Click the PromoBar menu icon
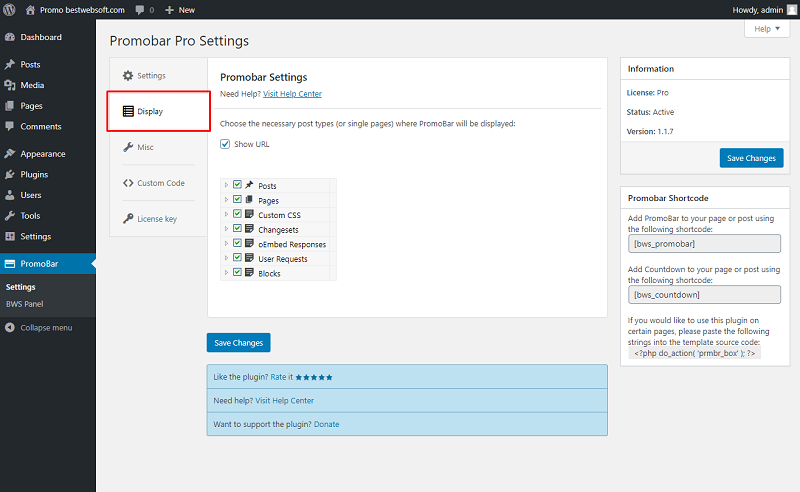800x492 pixels. 10,264
